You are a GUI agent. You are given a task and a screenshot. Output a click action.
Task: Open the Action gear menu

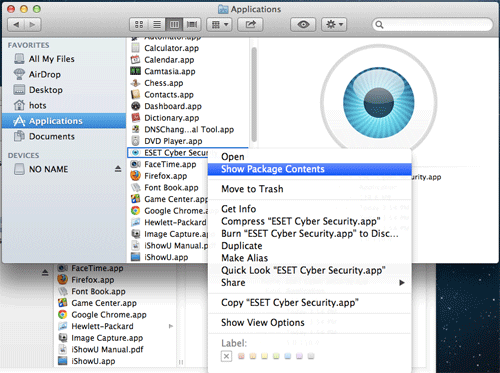(x=334, y=24)
